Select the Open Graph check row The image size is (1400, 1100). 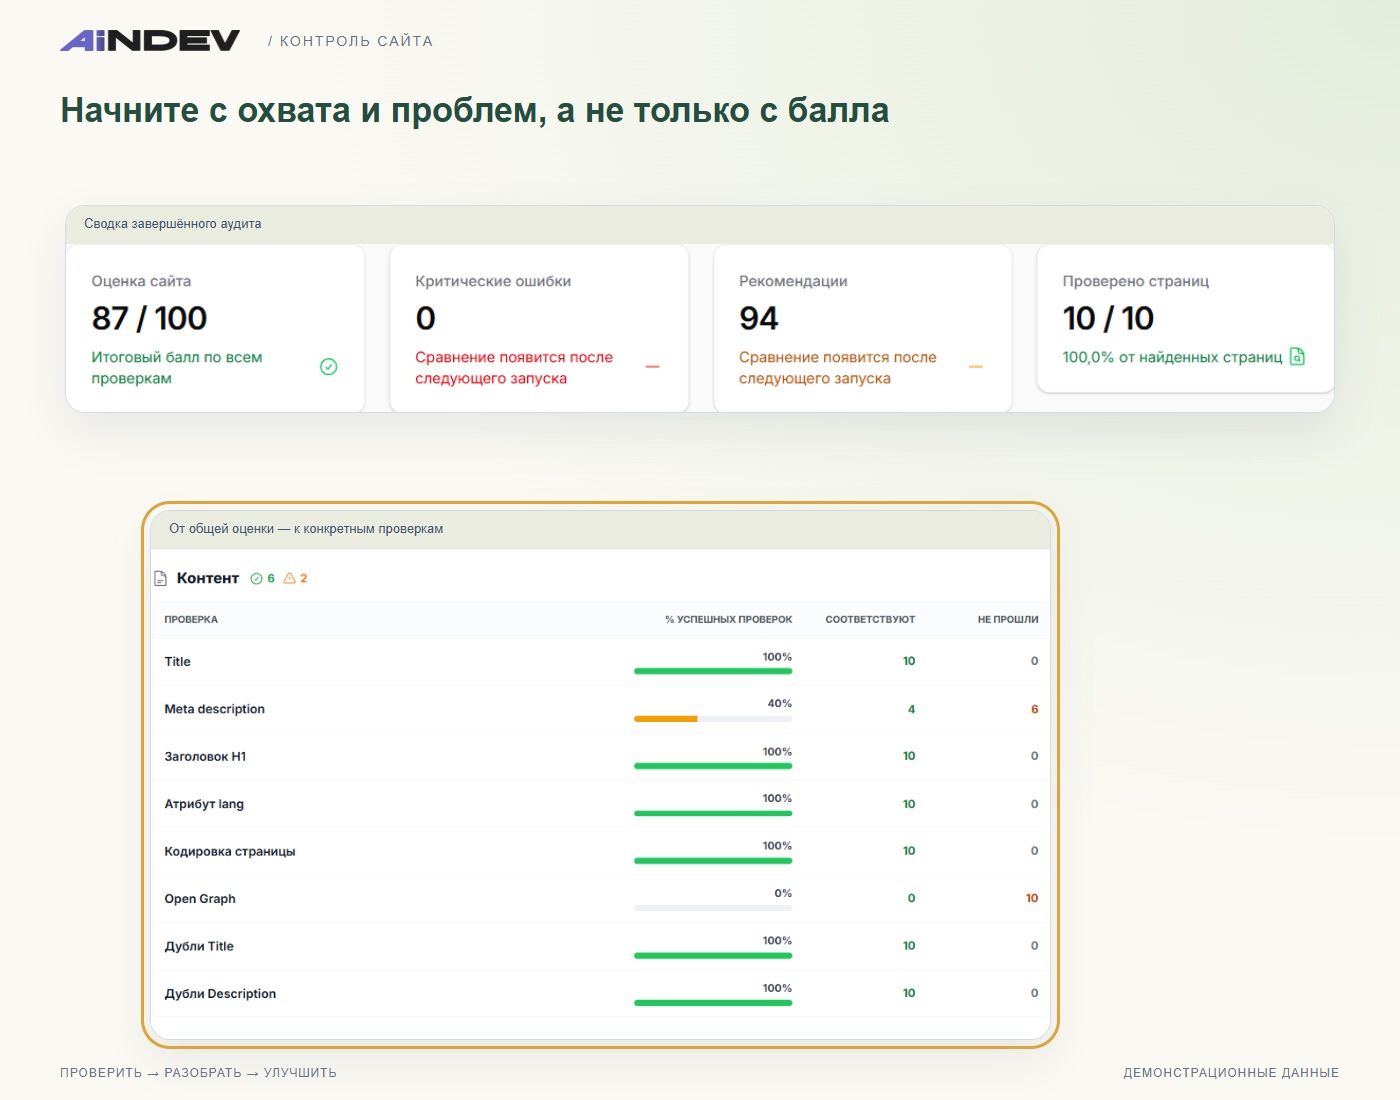click(600, 898)
